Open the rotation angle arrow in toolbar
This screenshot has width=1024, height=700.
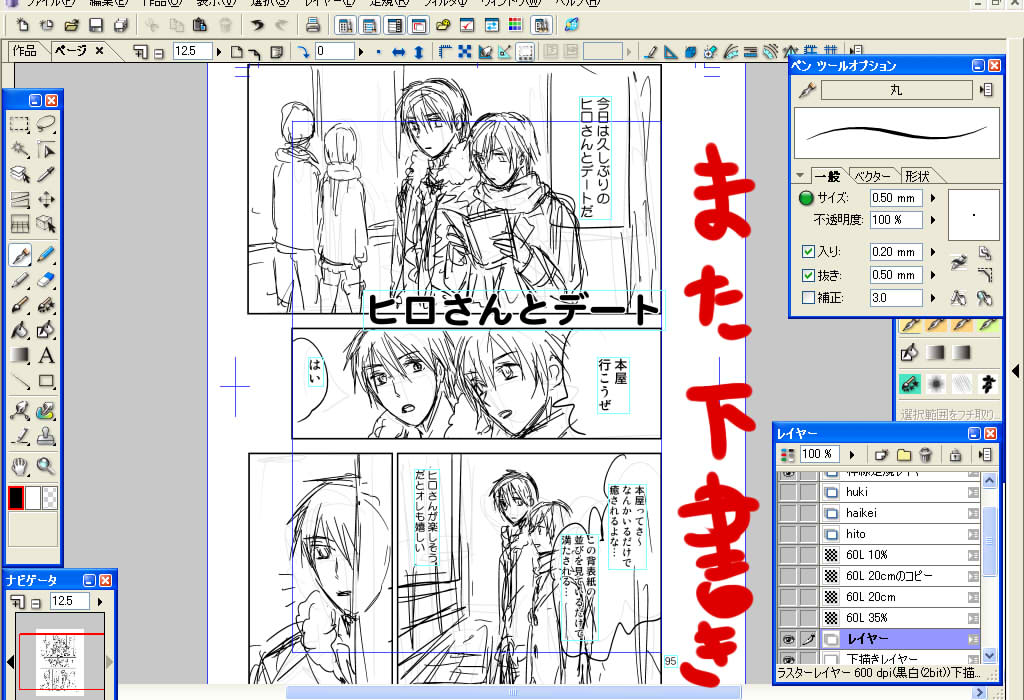[360, 52]
